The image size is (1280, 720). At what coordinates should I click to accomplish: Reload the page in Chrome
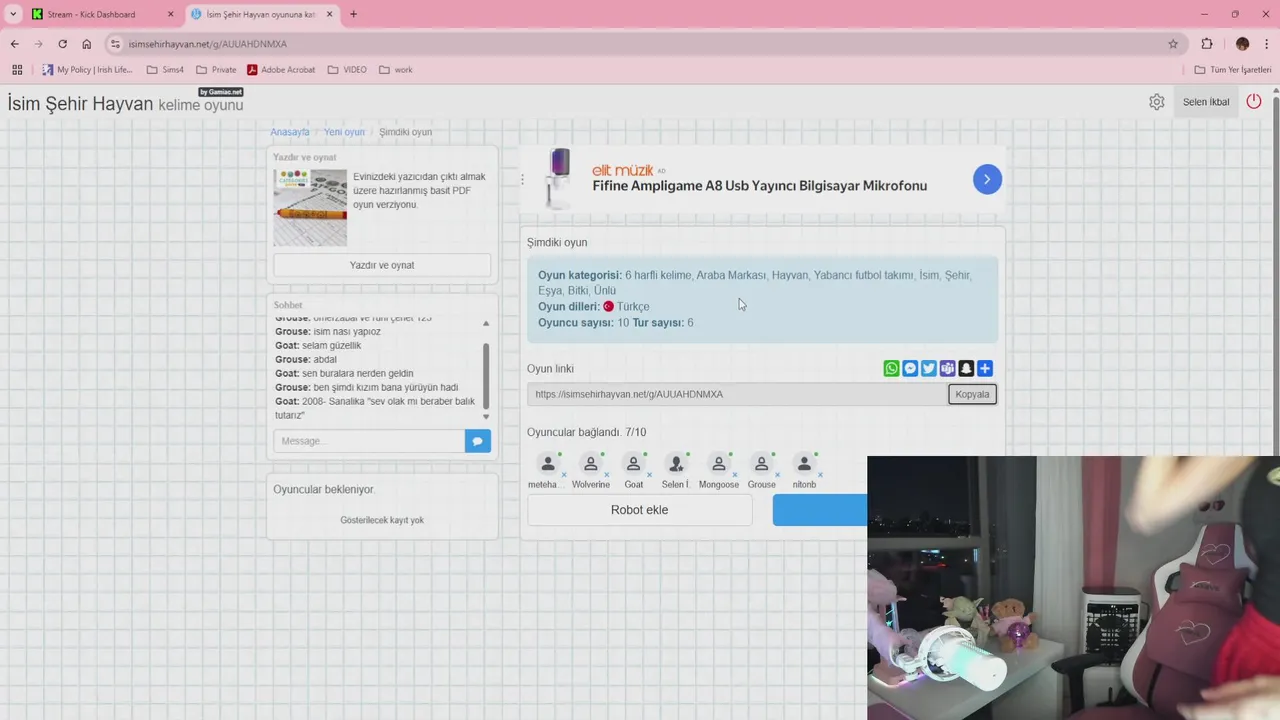[x=62, y=44]
